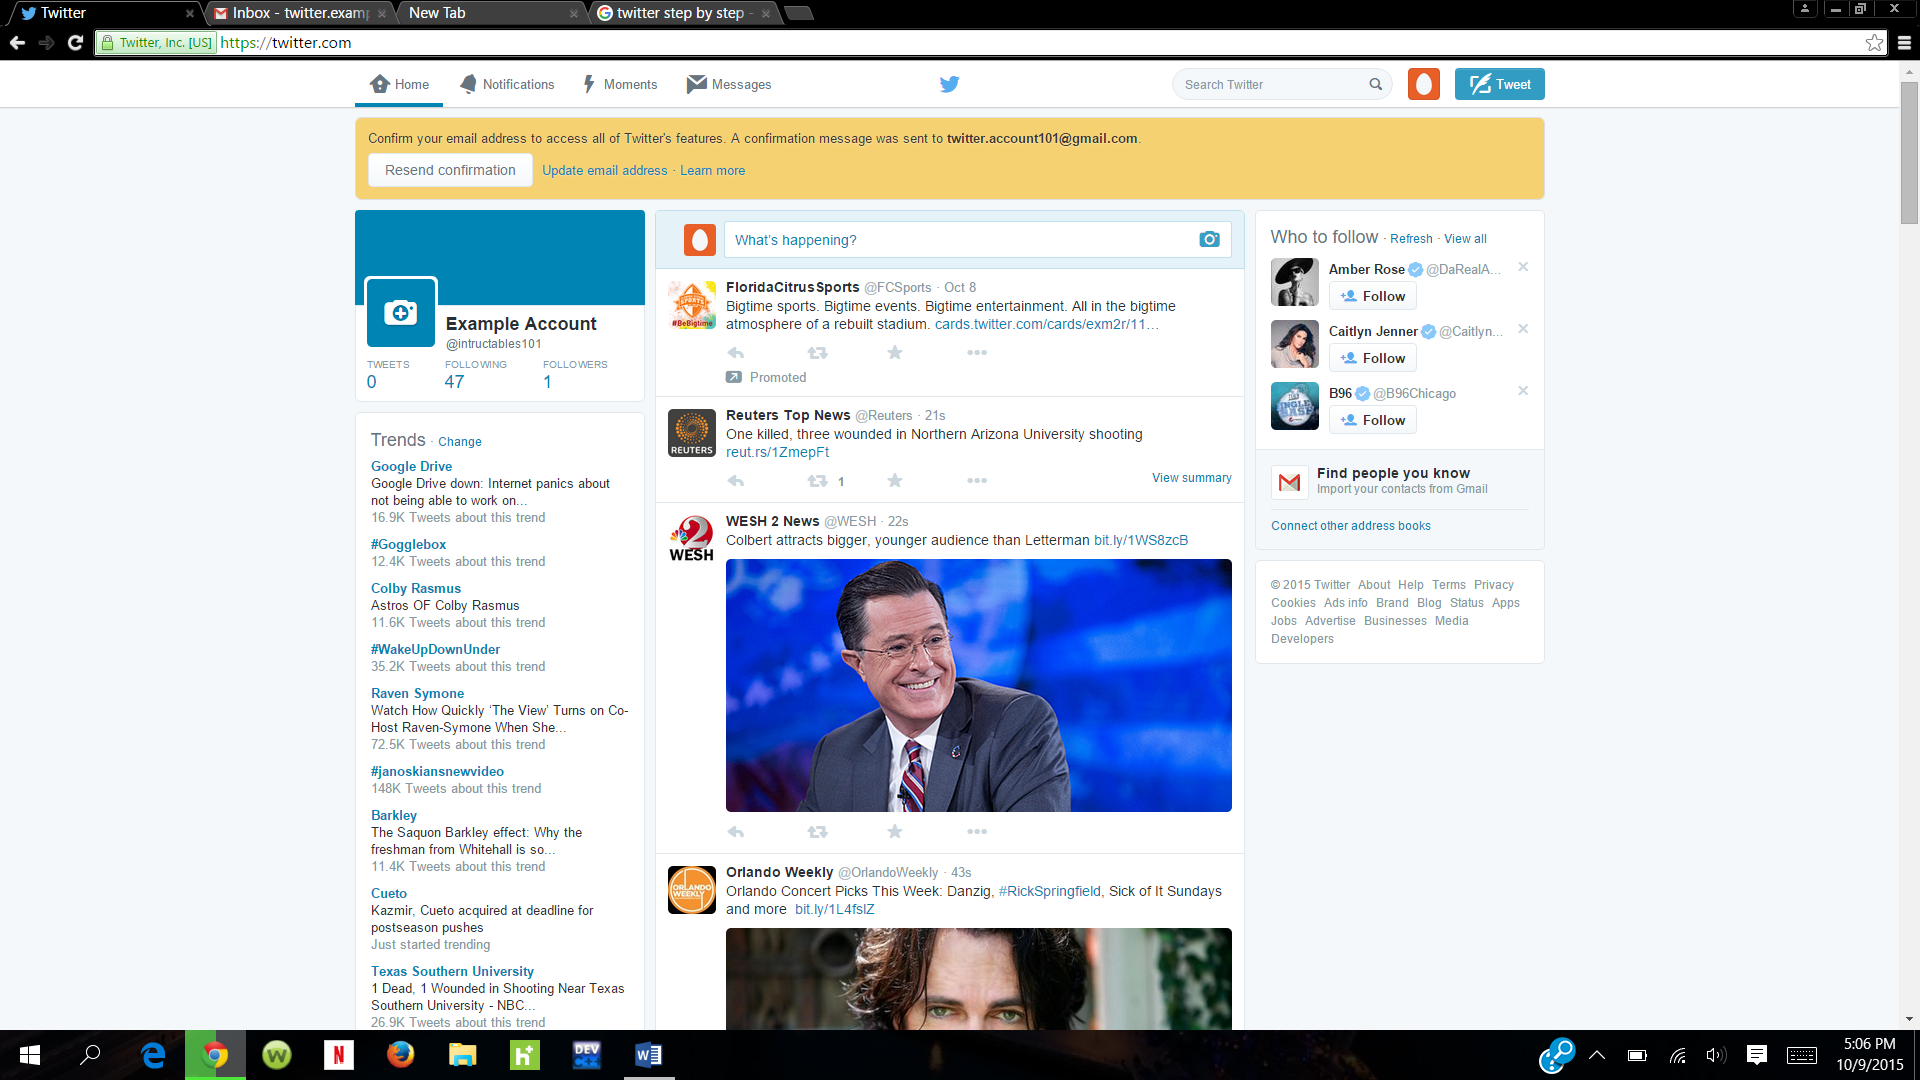The image size is (1920, 1080).
Task: Click the Resend confirmation button
Action: pyautogui.click(x=450, y=171)
